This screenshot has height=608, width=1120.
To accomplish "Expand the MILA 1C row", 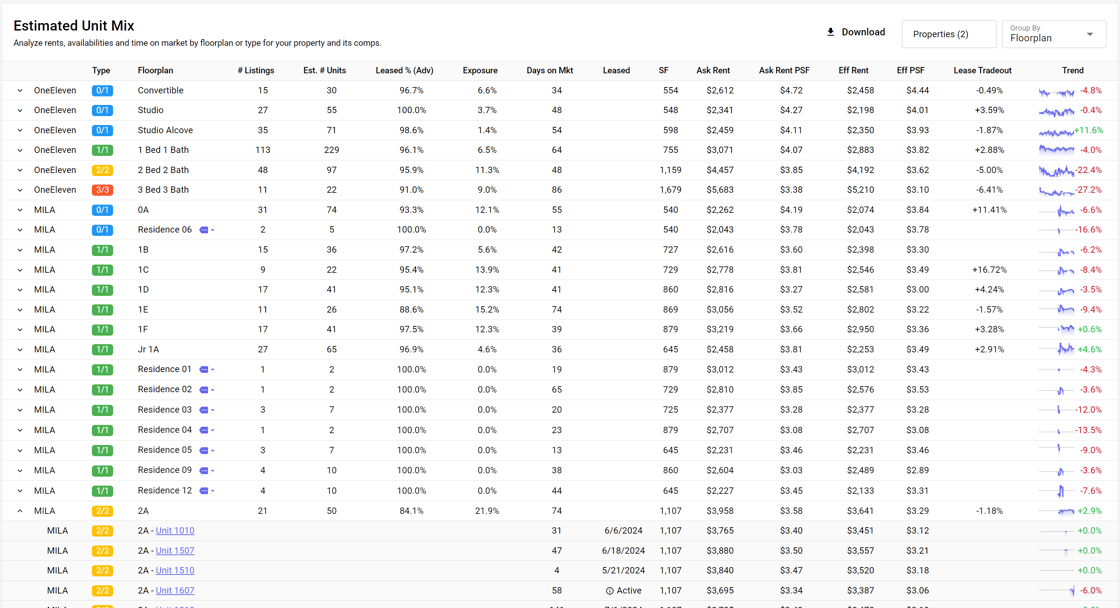I will pyautogui.click(x=20, y=270).
